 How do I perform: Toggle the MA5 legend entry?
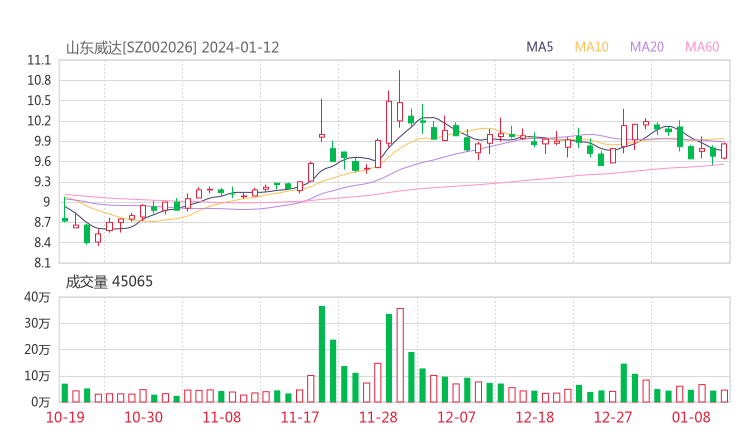540,47
